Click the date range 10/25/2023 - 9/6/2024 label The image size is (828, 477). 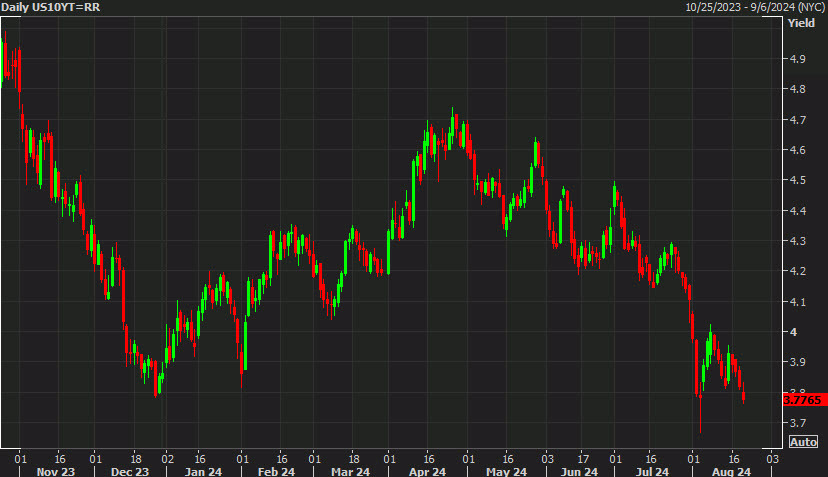755,7
